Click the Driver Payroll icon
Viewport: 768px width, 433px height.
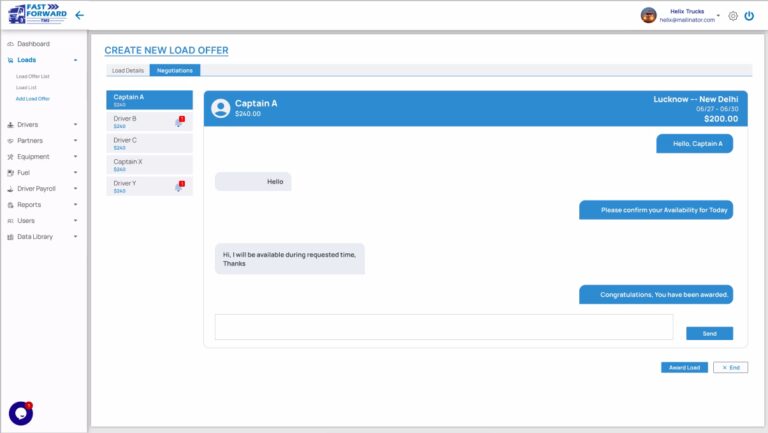(x=10, y=189)
